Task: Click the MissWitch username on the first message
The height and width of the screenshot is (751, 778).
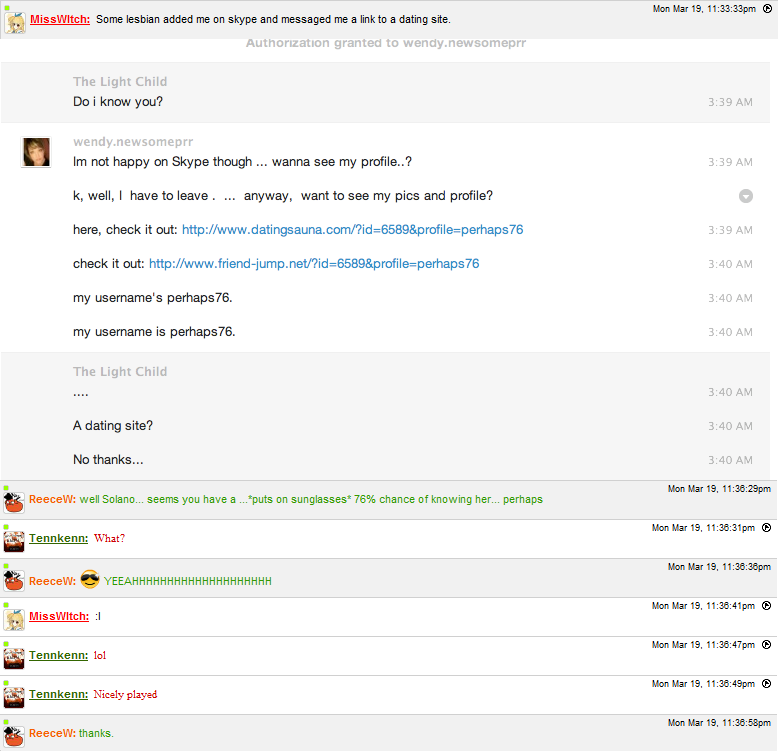Action: pos(60,19)
